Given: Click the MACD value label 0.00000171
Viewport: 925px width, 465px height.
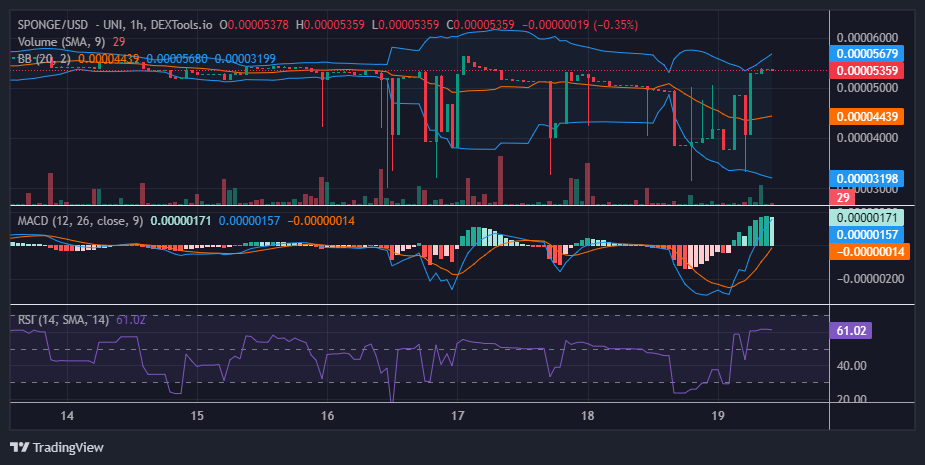Looking at the screenshot, I should pyautogui.click(x=867, y=217).
